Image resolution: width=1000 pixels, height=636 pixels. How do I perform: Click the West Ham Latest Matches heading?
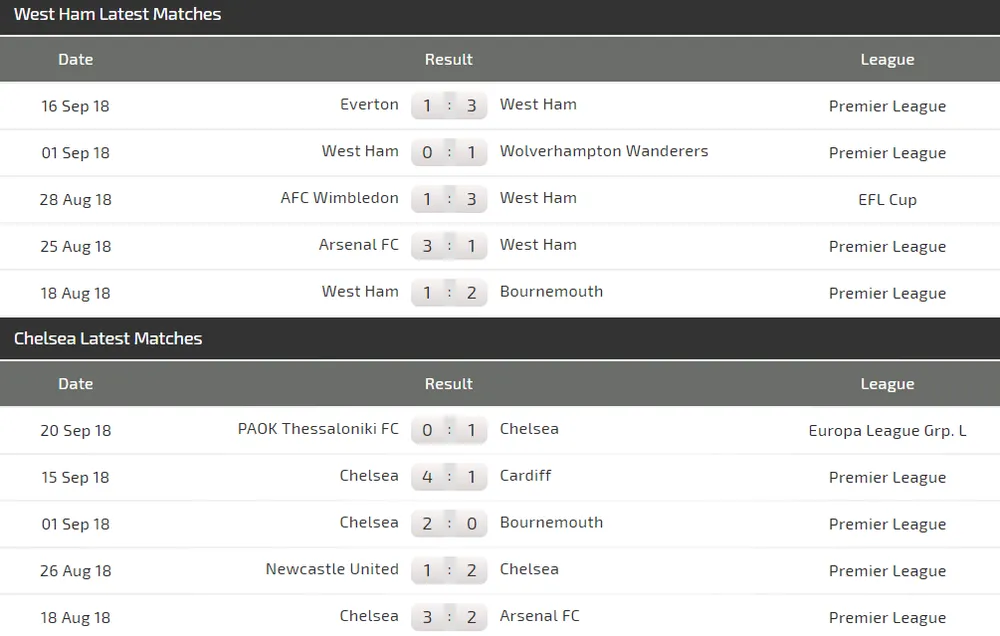click(x=117, y=15)
